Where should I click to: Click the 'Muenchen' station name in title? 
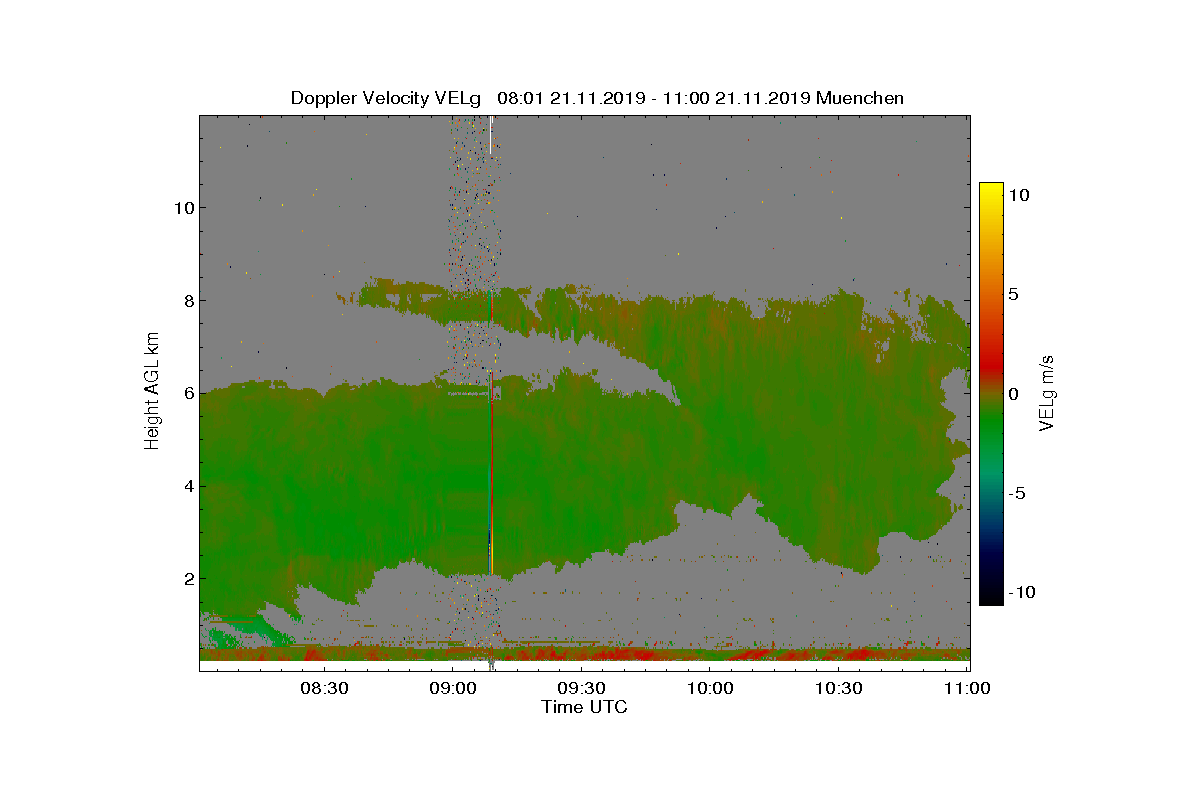(x=860, y=98)
